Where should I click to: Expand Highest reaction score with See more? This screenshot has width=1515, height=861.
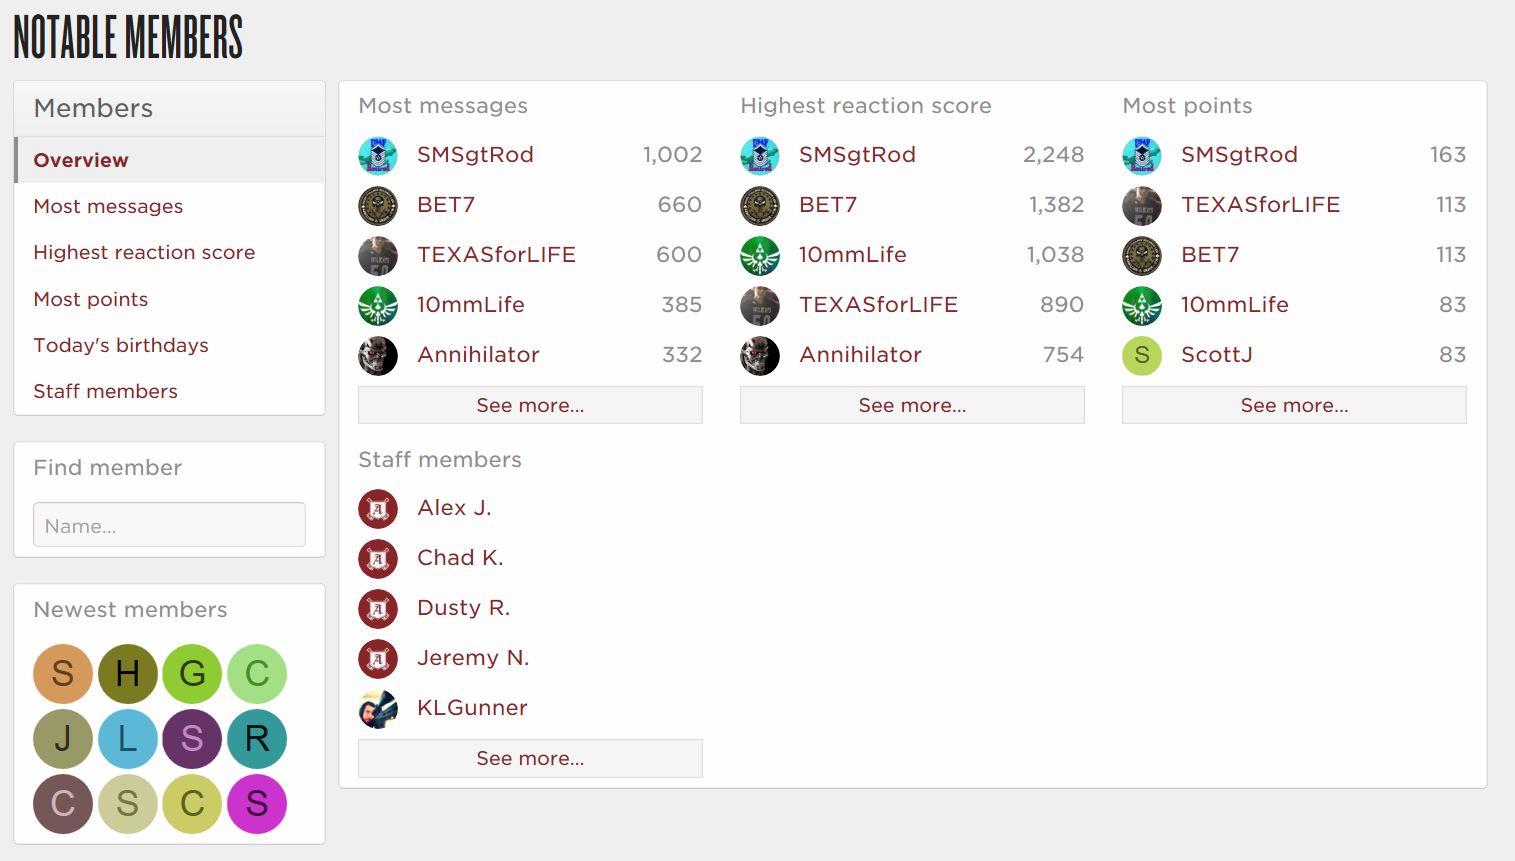click(x=912, y=405)
